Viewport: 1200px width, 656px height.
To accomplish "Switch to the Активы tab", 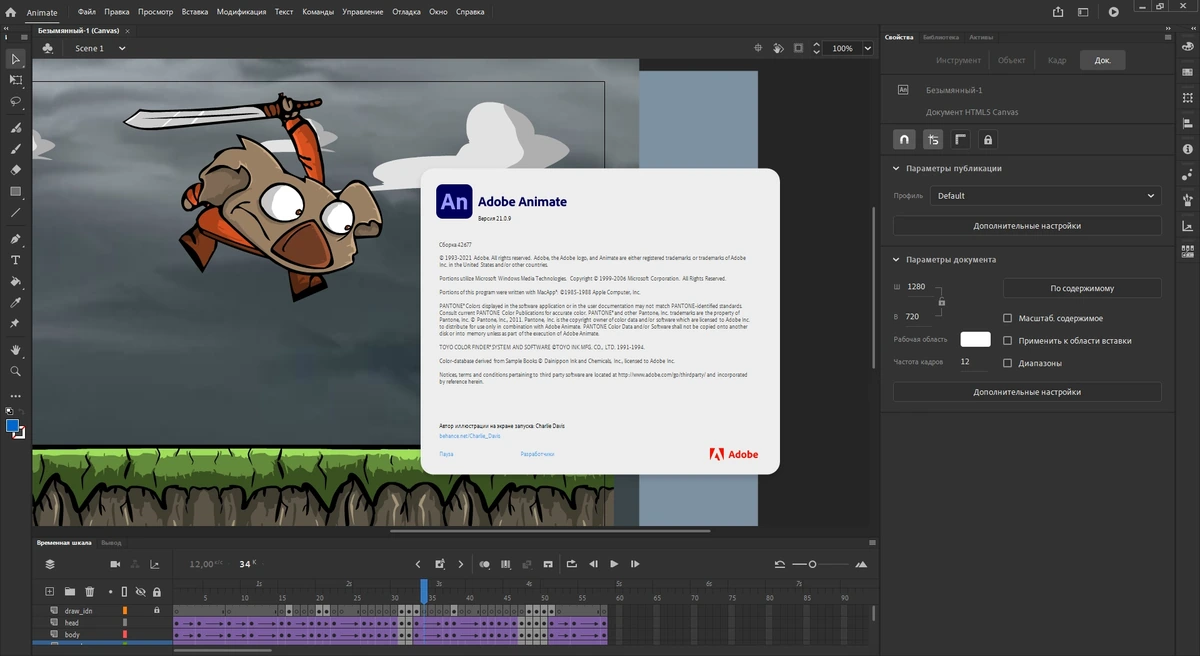I will [x=981, y=37].
